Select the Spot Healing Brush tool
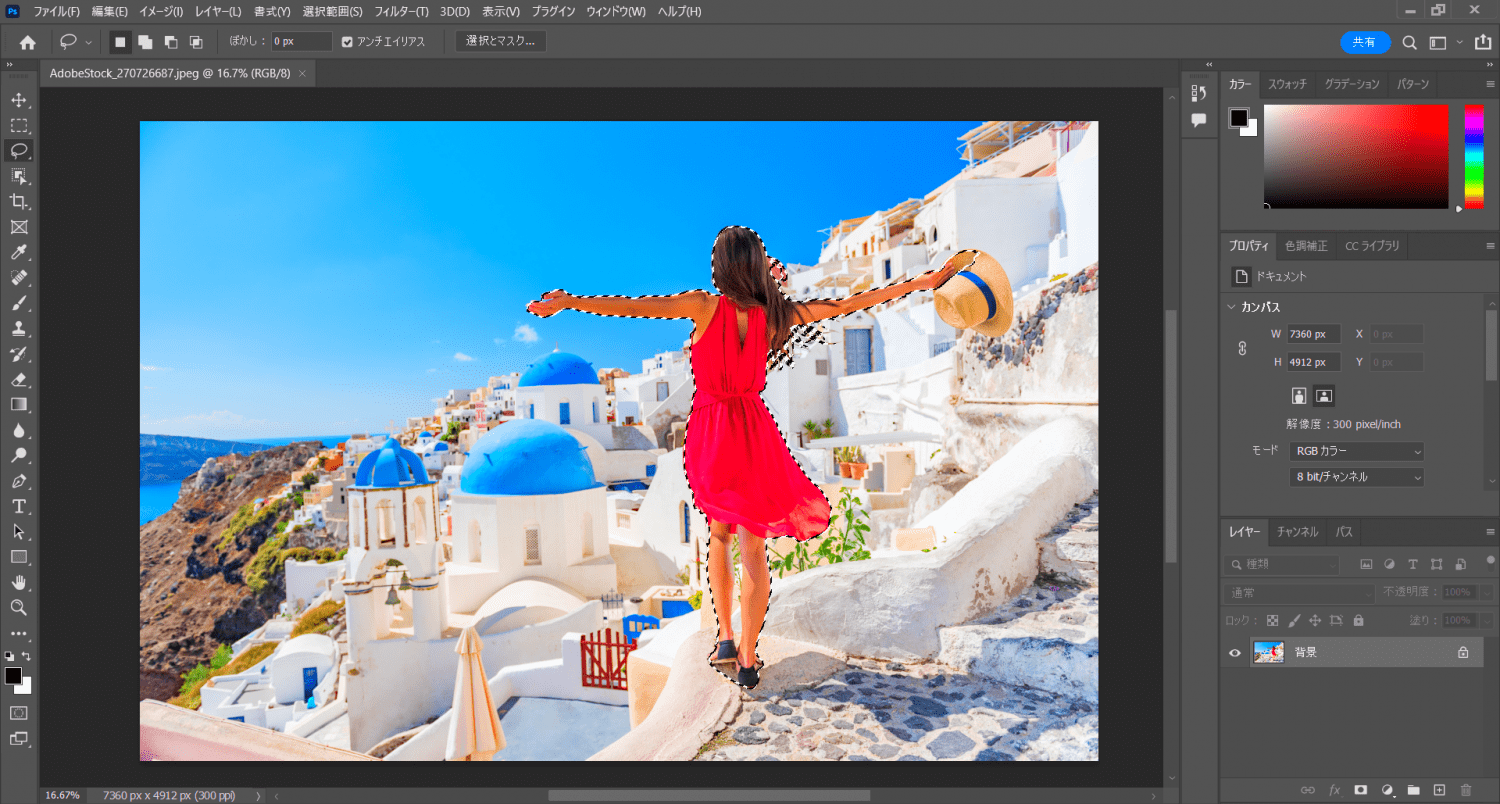Image resolution: width=1500 pixels, height=804 pixels. tap(18, 278)
